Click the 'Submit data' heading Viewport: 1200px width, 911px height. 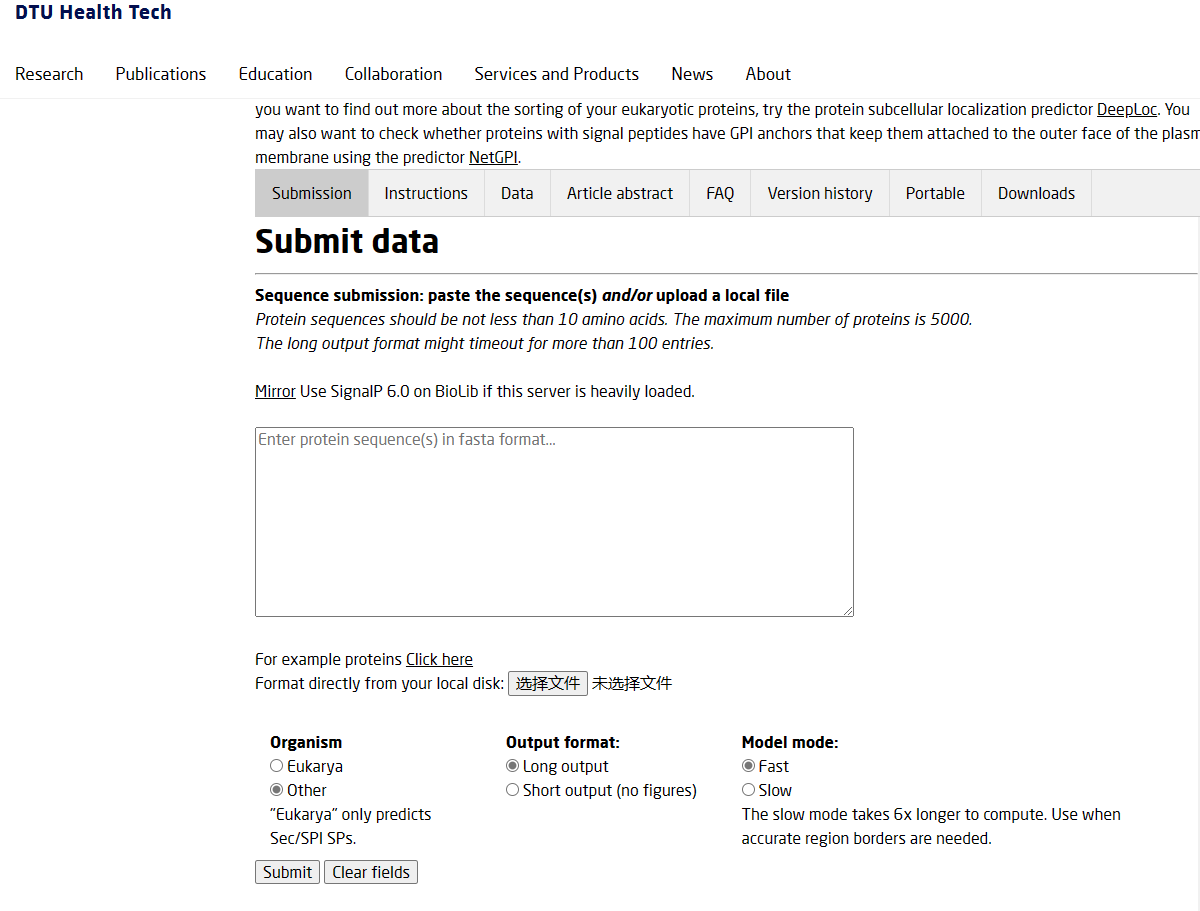point(347,242)
